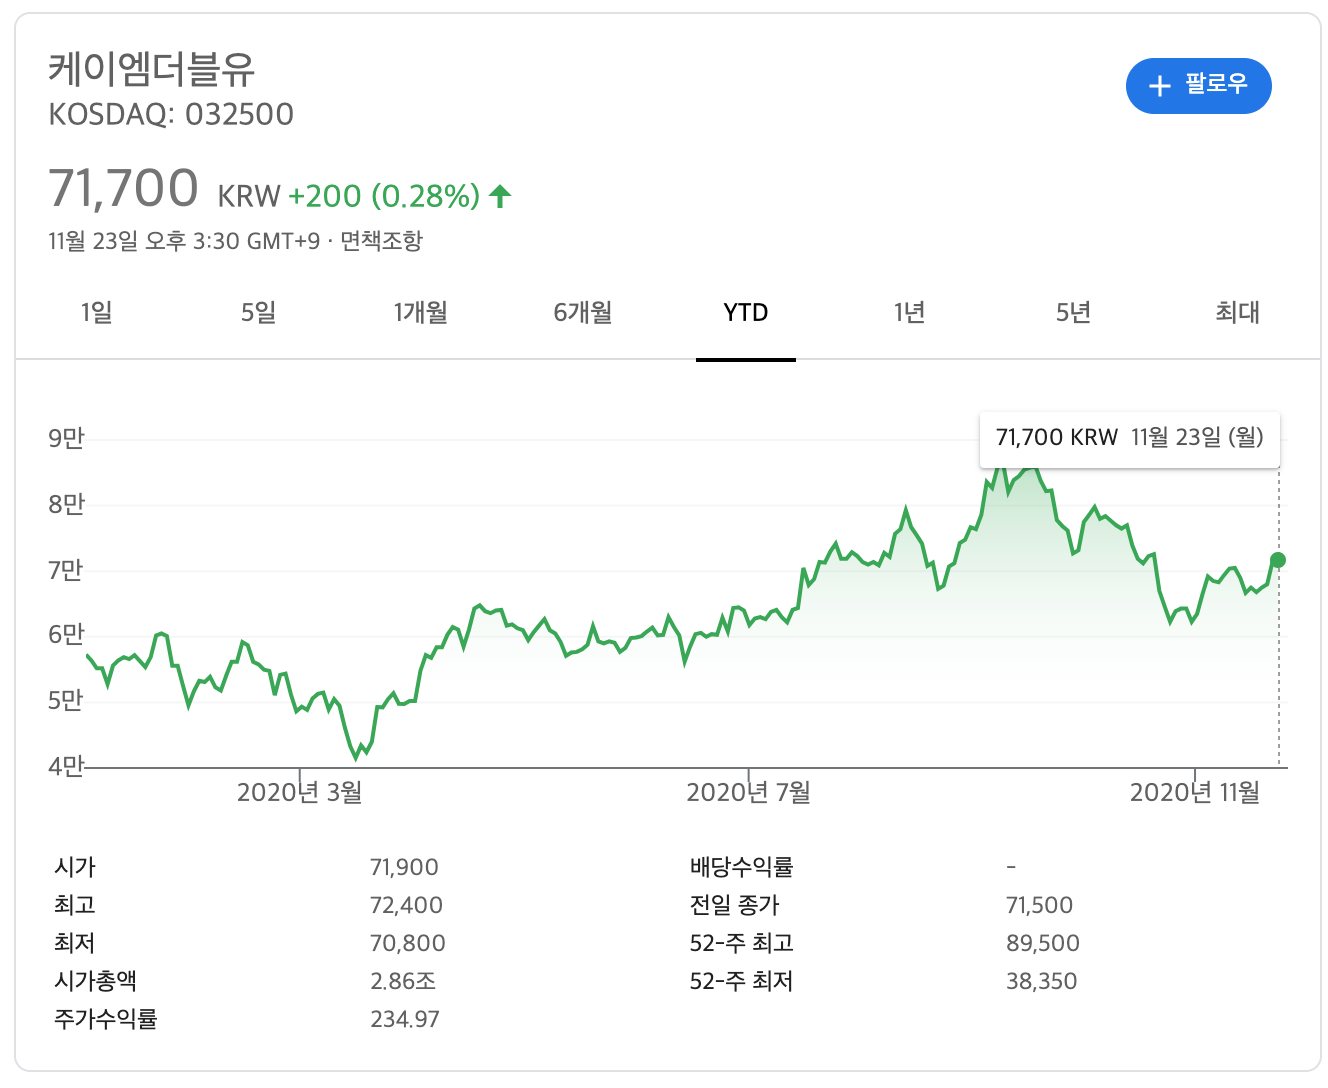Click the 주가수익률 value 234.97

(x=405, y=1020)
